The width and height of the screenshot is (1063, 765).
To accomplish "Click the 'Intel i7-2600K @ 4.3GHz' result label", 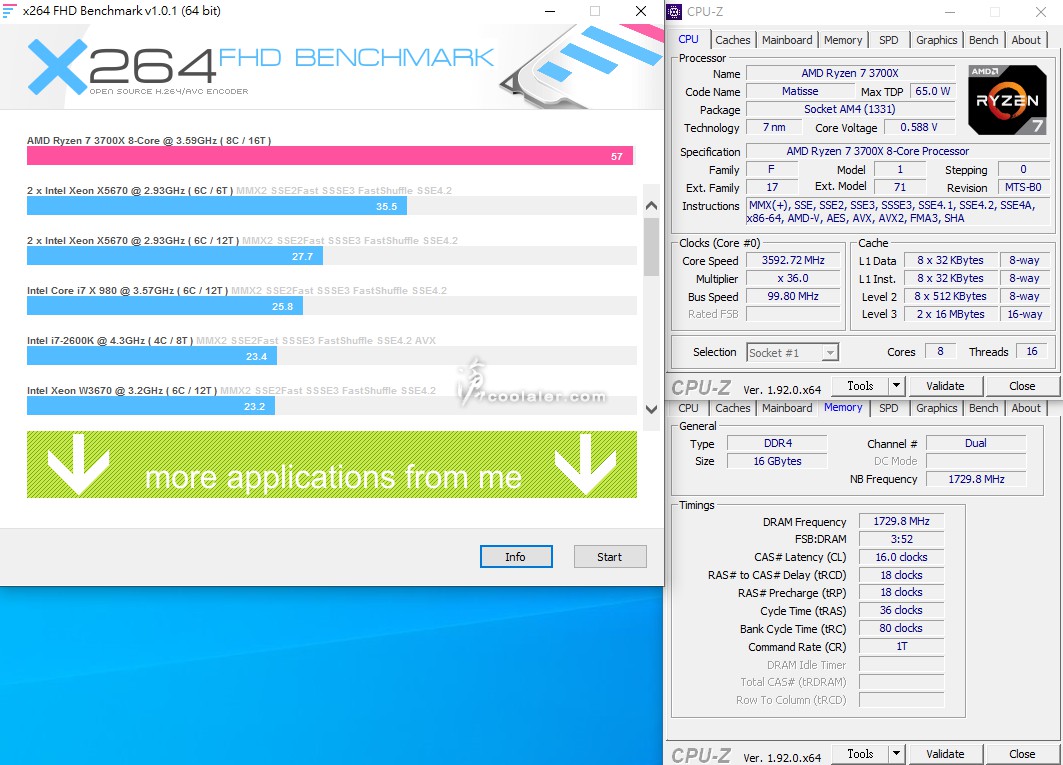I will (x=111, y=340).
